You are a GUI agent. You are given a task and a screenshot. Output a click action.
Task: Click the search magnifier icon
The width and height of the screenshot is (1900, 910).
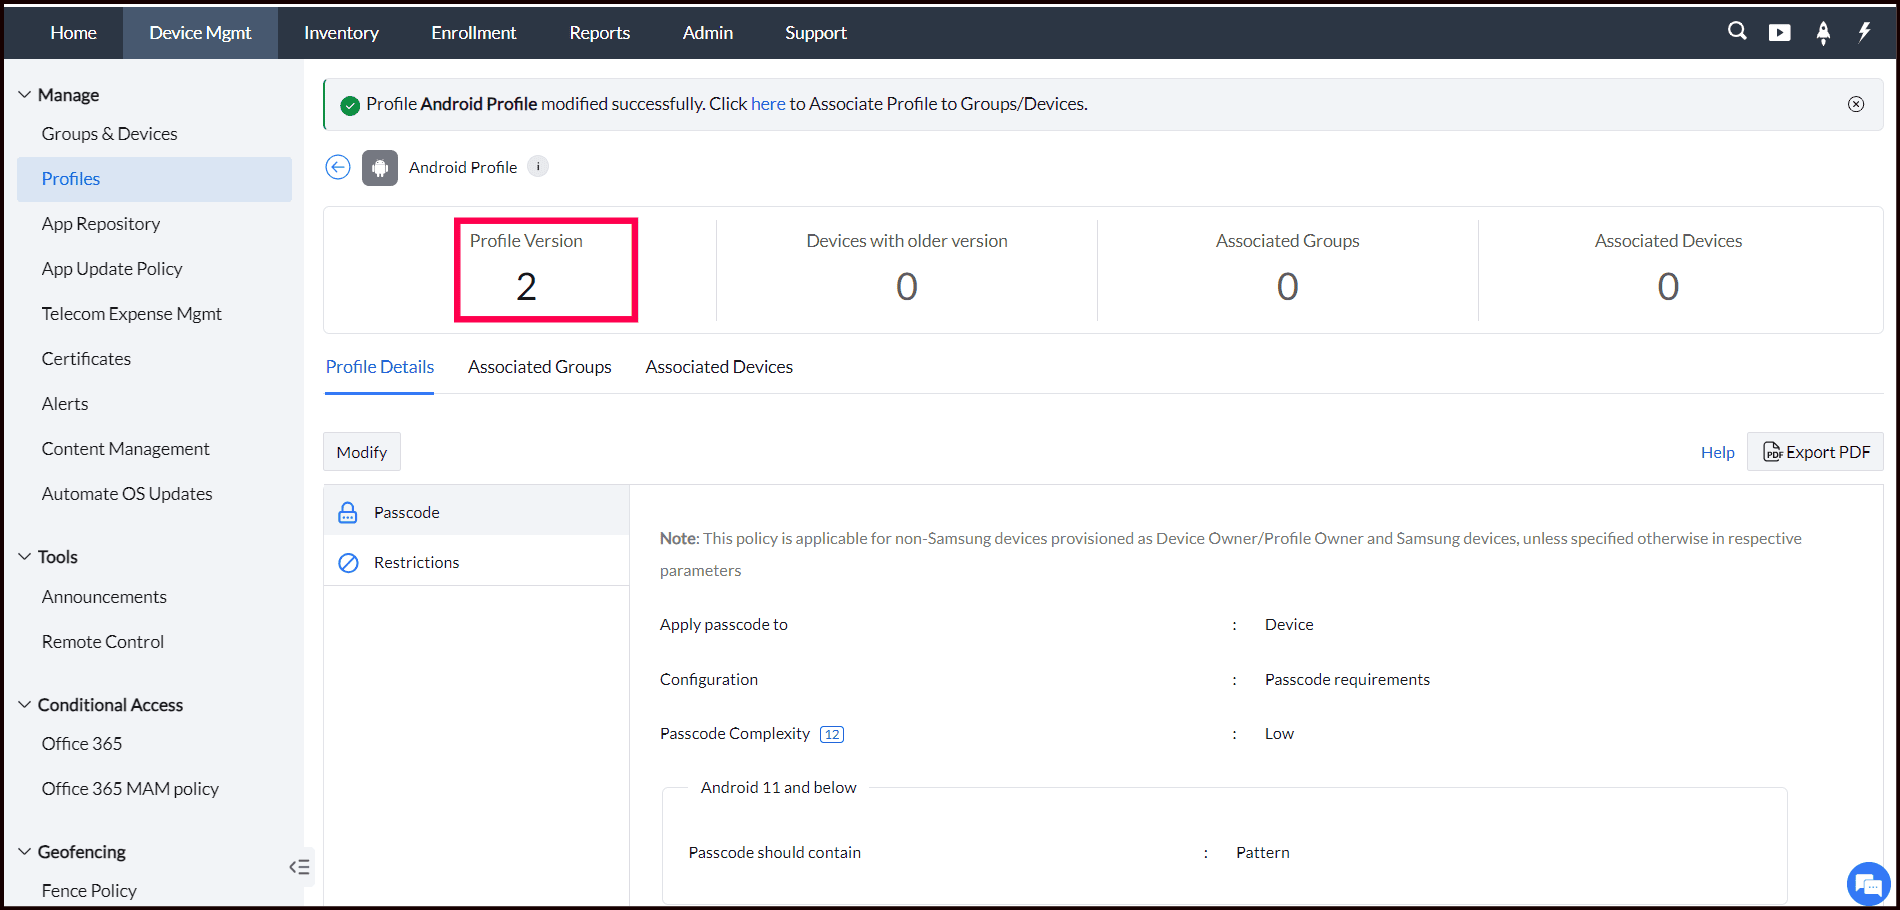(1737, 32)
